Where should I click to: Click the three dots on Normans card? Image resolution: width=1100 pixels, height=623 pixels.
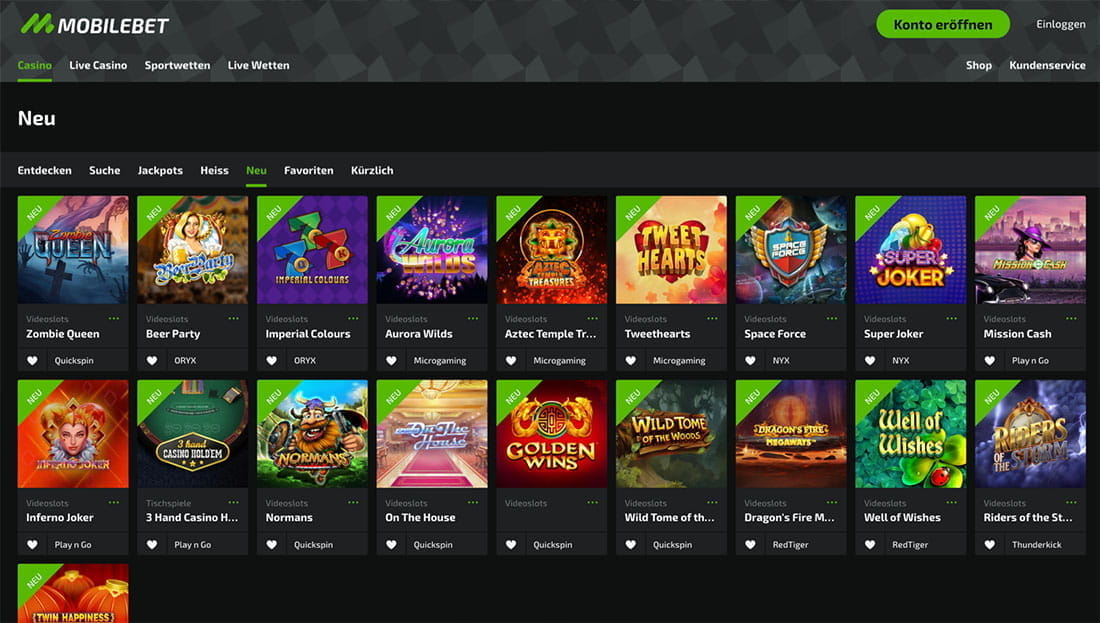tap(353, 502)
